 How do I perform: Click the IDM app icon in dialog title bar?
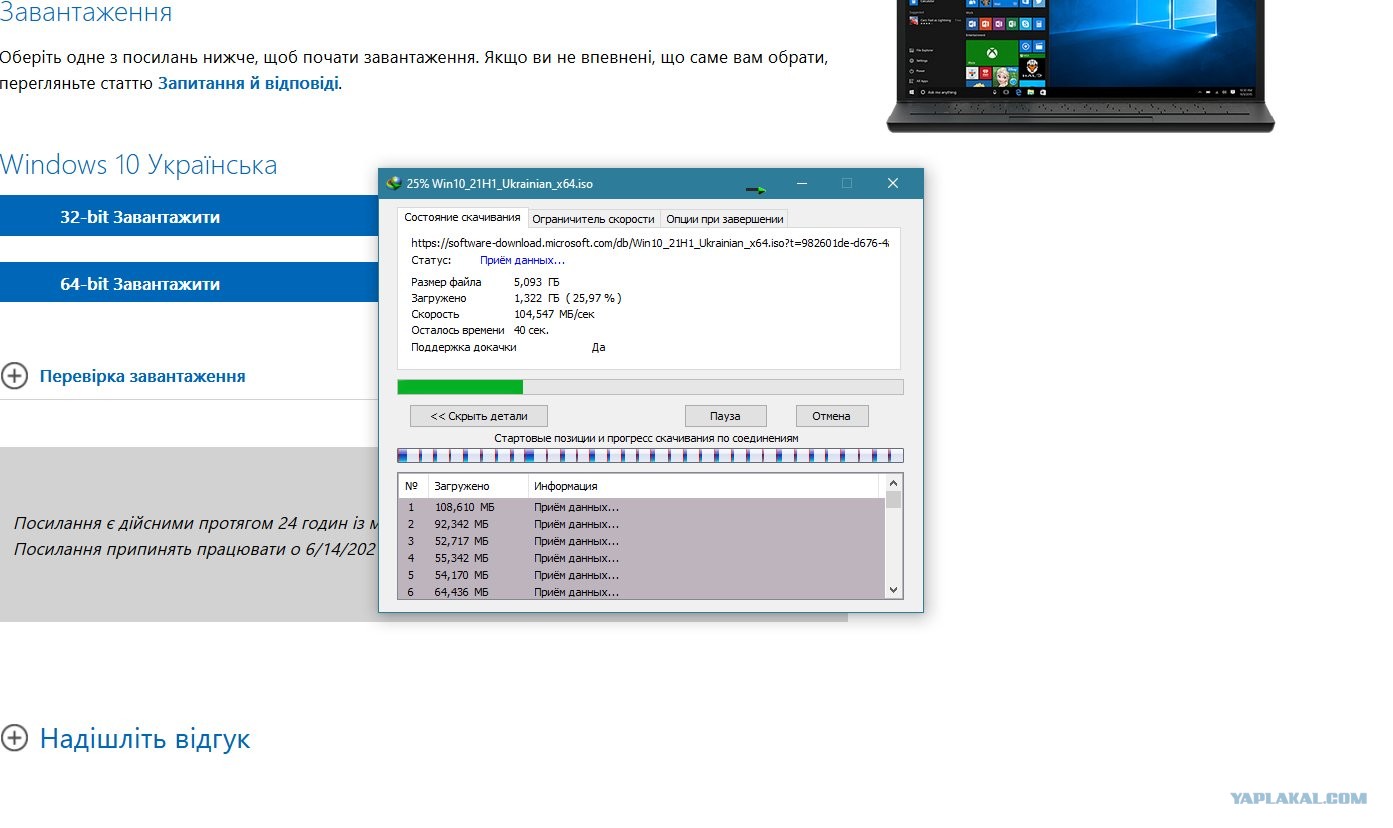[x=394, y=184]
